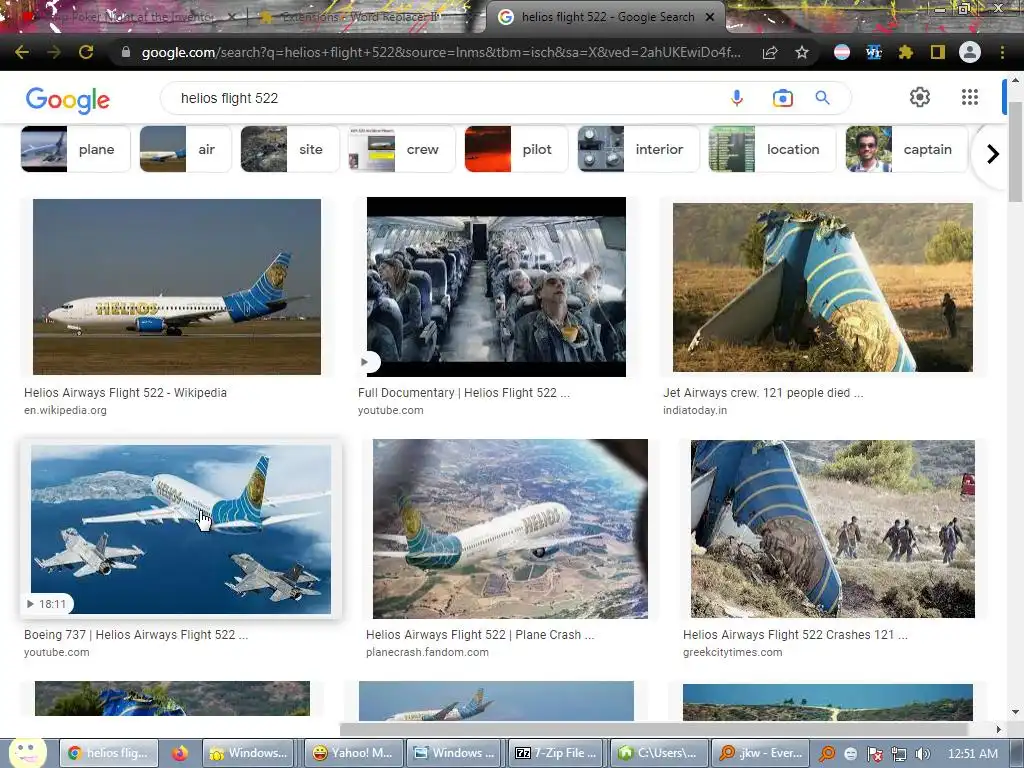Open the greekcitytimes.com wreckage thumbnail
Image resolution: width=1024 pixels, height=768 pixels.
pyautogui.click(x=833, y=529)
